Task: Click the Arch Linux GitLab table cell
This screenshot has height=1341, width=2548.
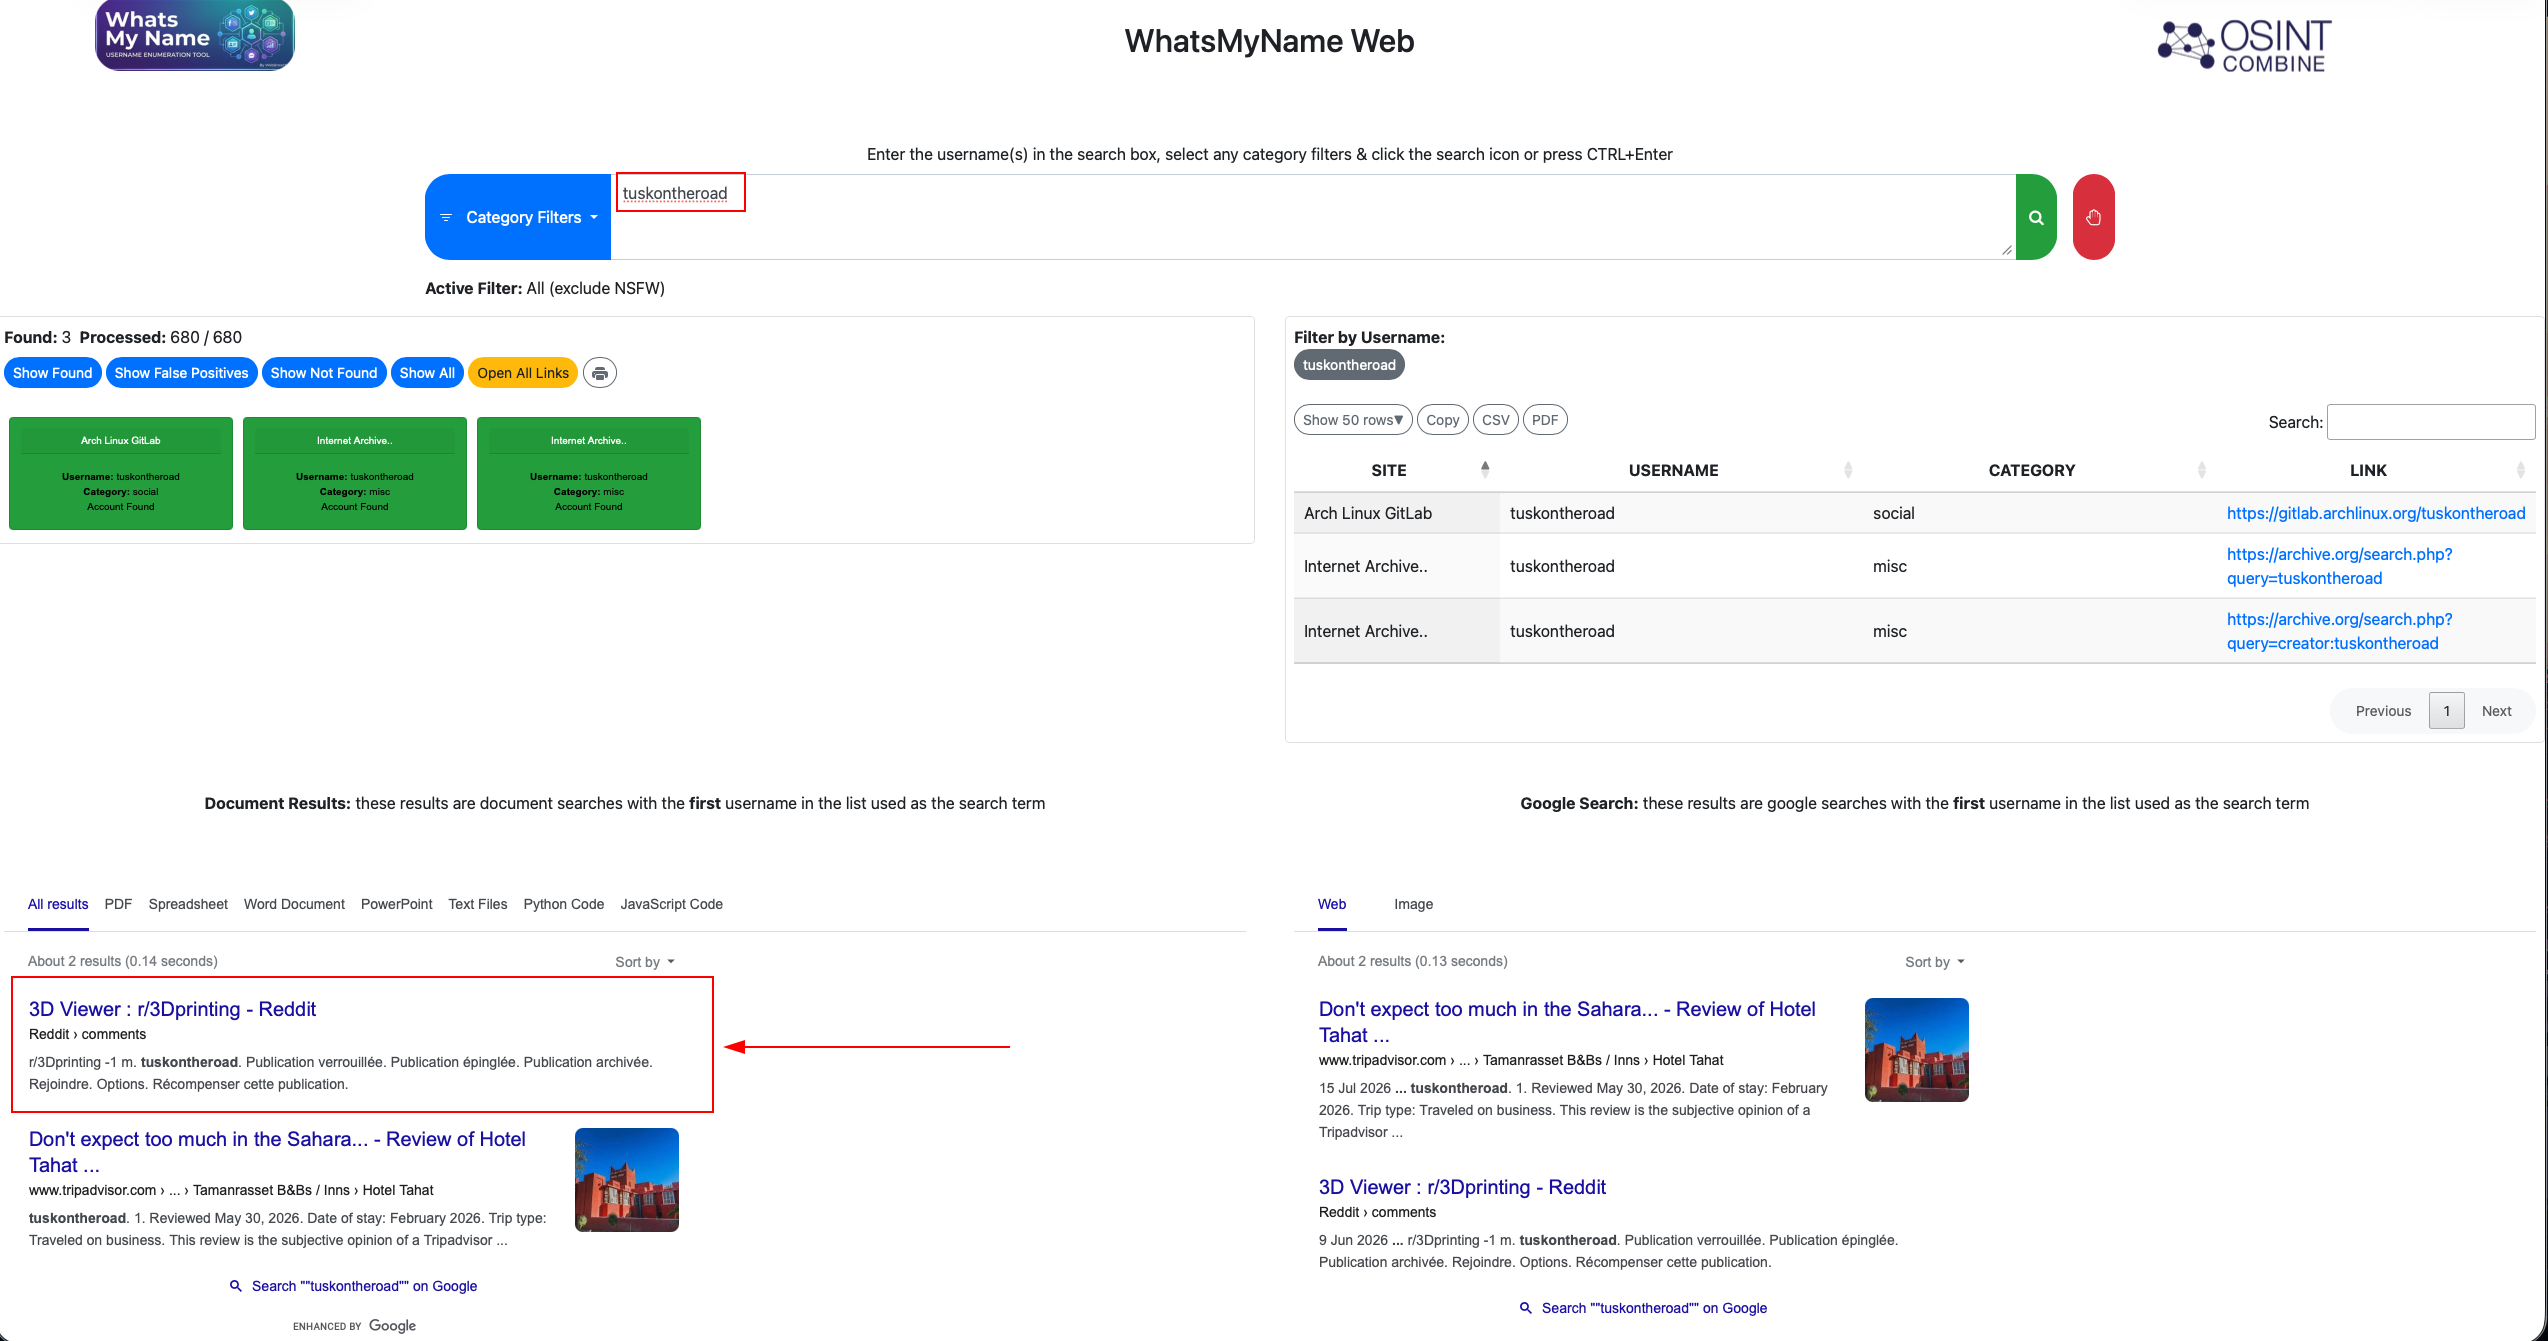Action: tap(1397, 513)
